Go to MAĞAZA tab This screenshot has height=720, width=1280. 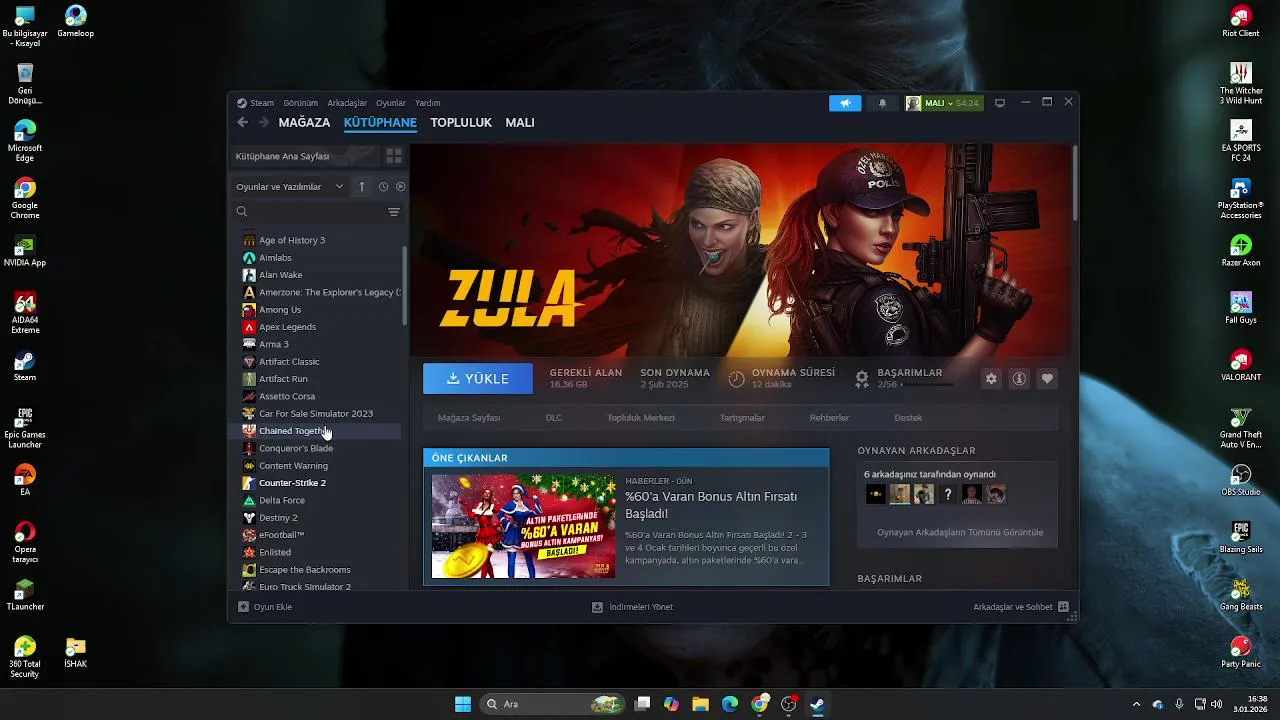point(304,122)
